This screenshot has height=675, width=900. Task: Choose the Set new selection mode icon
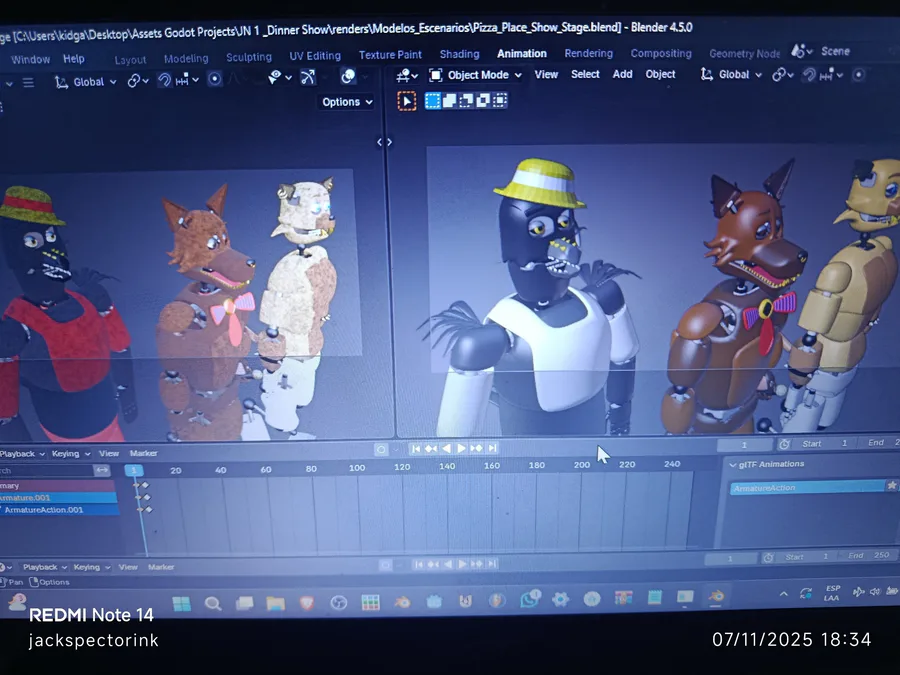tap(433, 101)
